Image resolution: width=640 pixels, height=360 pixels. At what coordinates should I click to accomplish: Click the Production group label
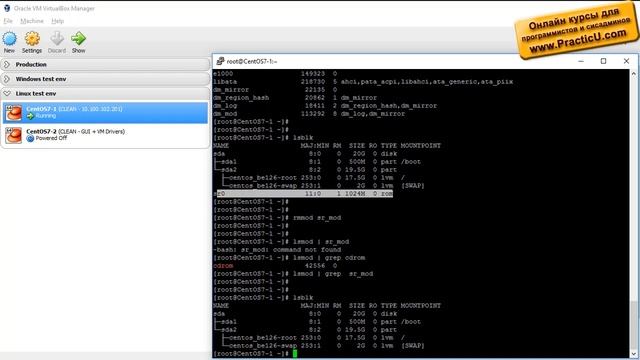click(x=31, y=64)
